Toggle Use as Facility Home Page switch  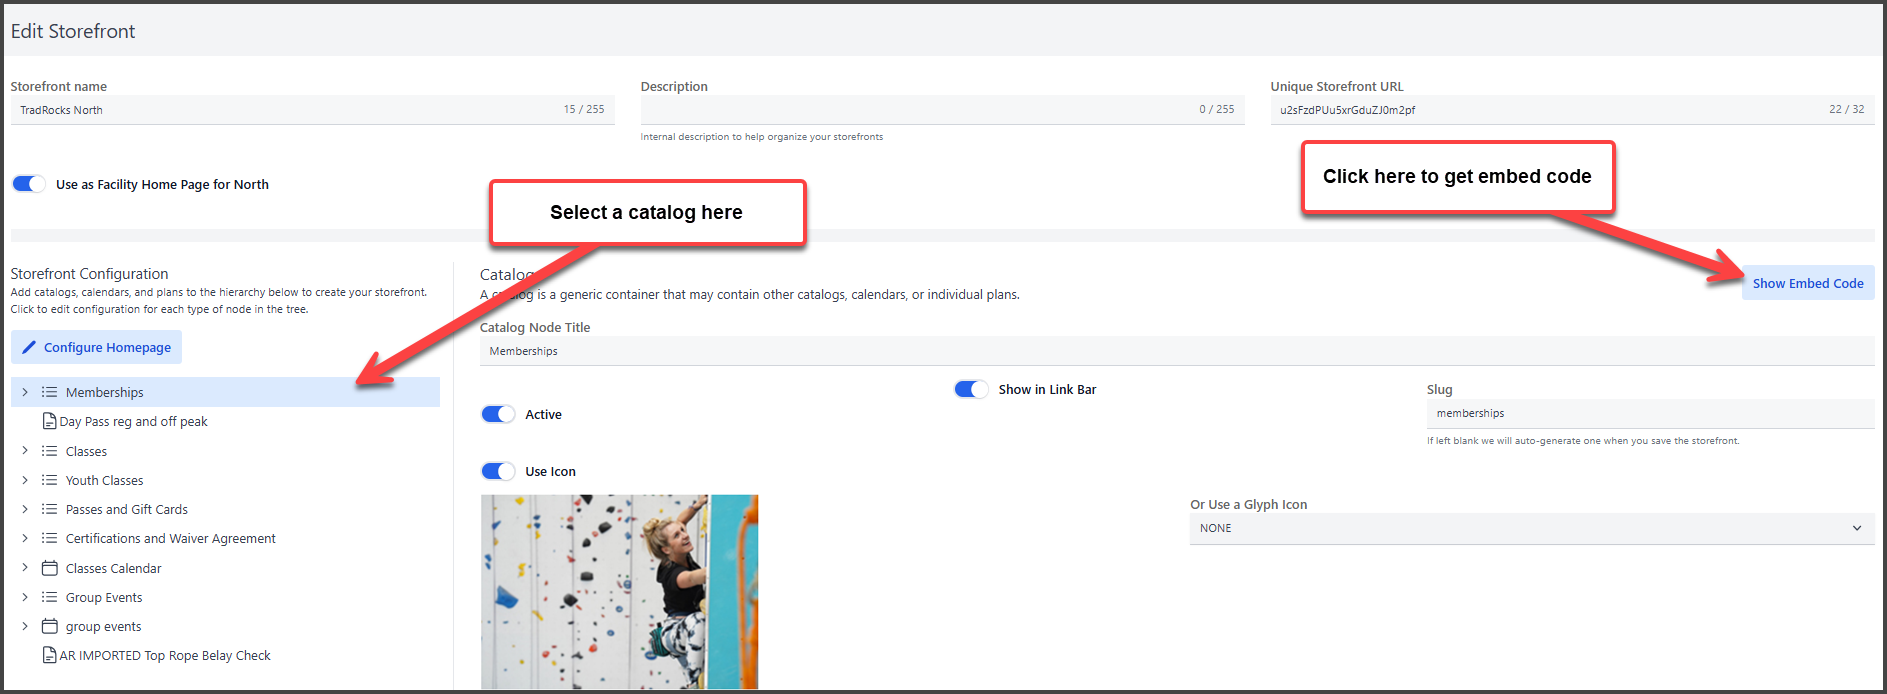29,184
